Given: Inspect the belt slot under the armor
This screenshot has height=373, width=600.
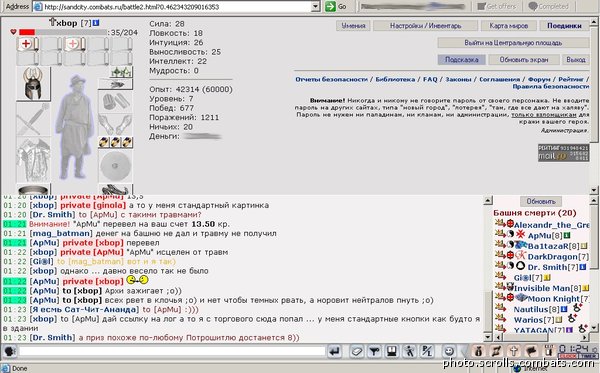Looking at the screenshot, I should click(33, 189).
